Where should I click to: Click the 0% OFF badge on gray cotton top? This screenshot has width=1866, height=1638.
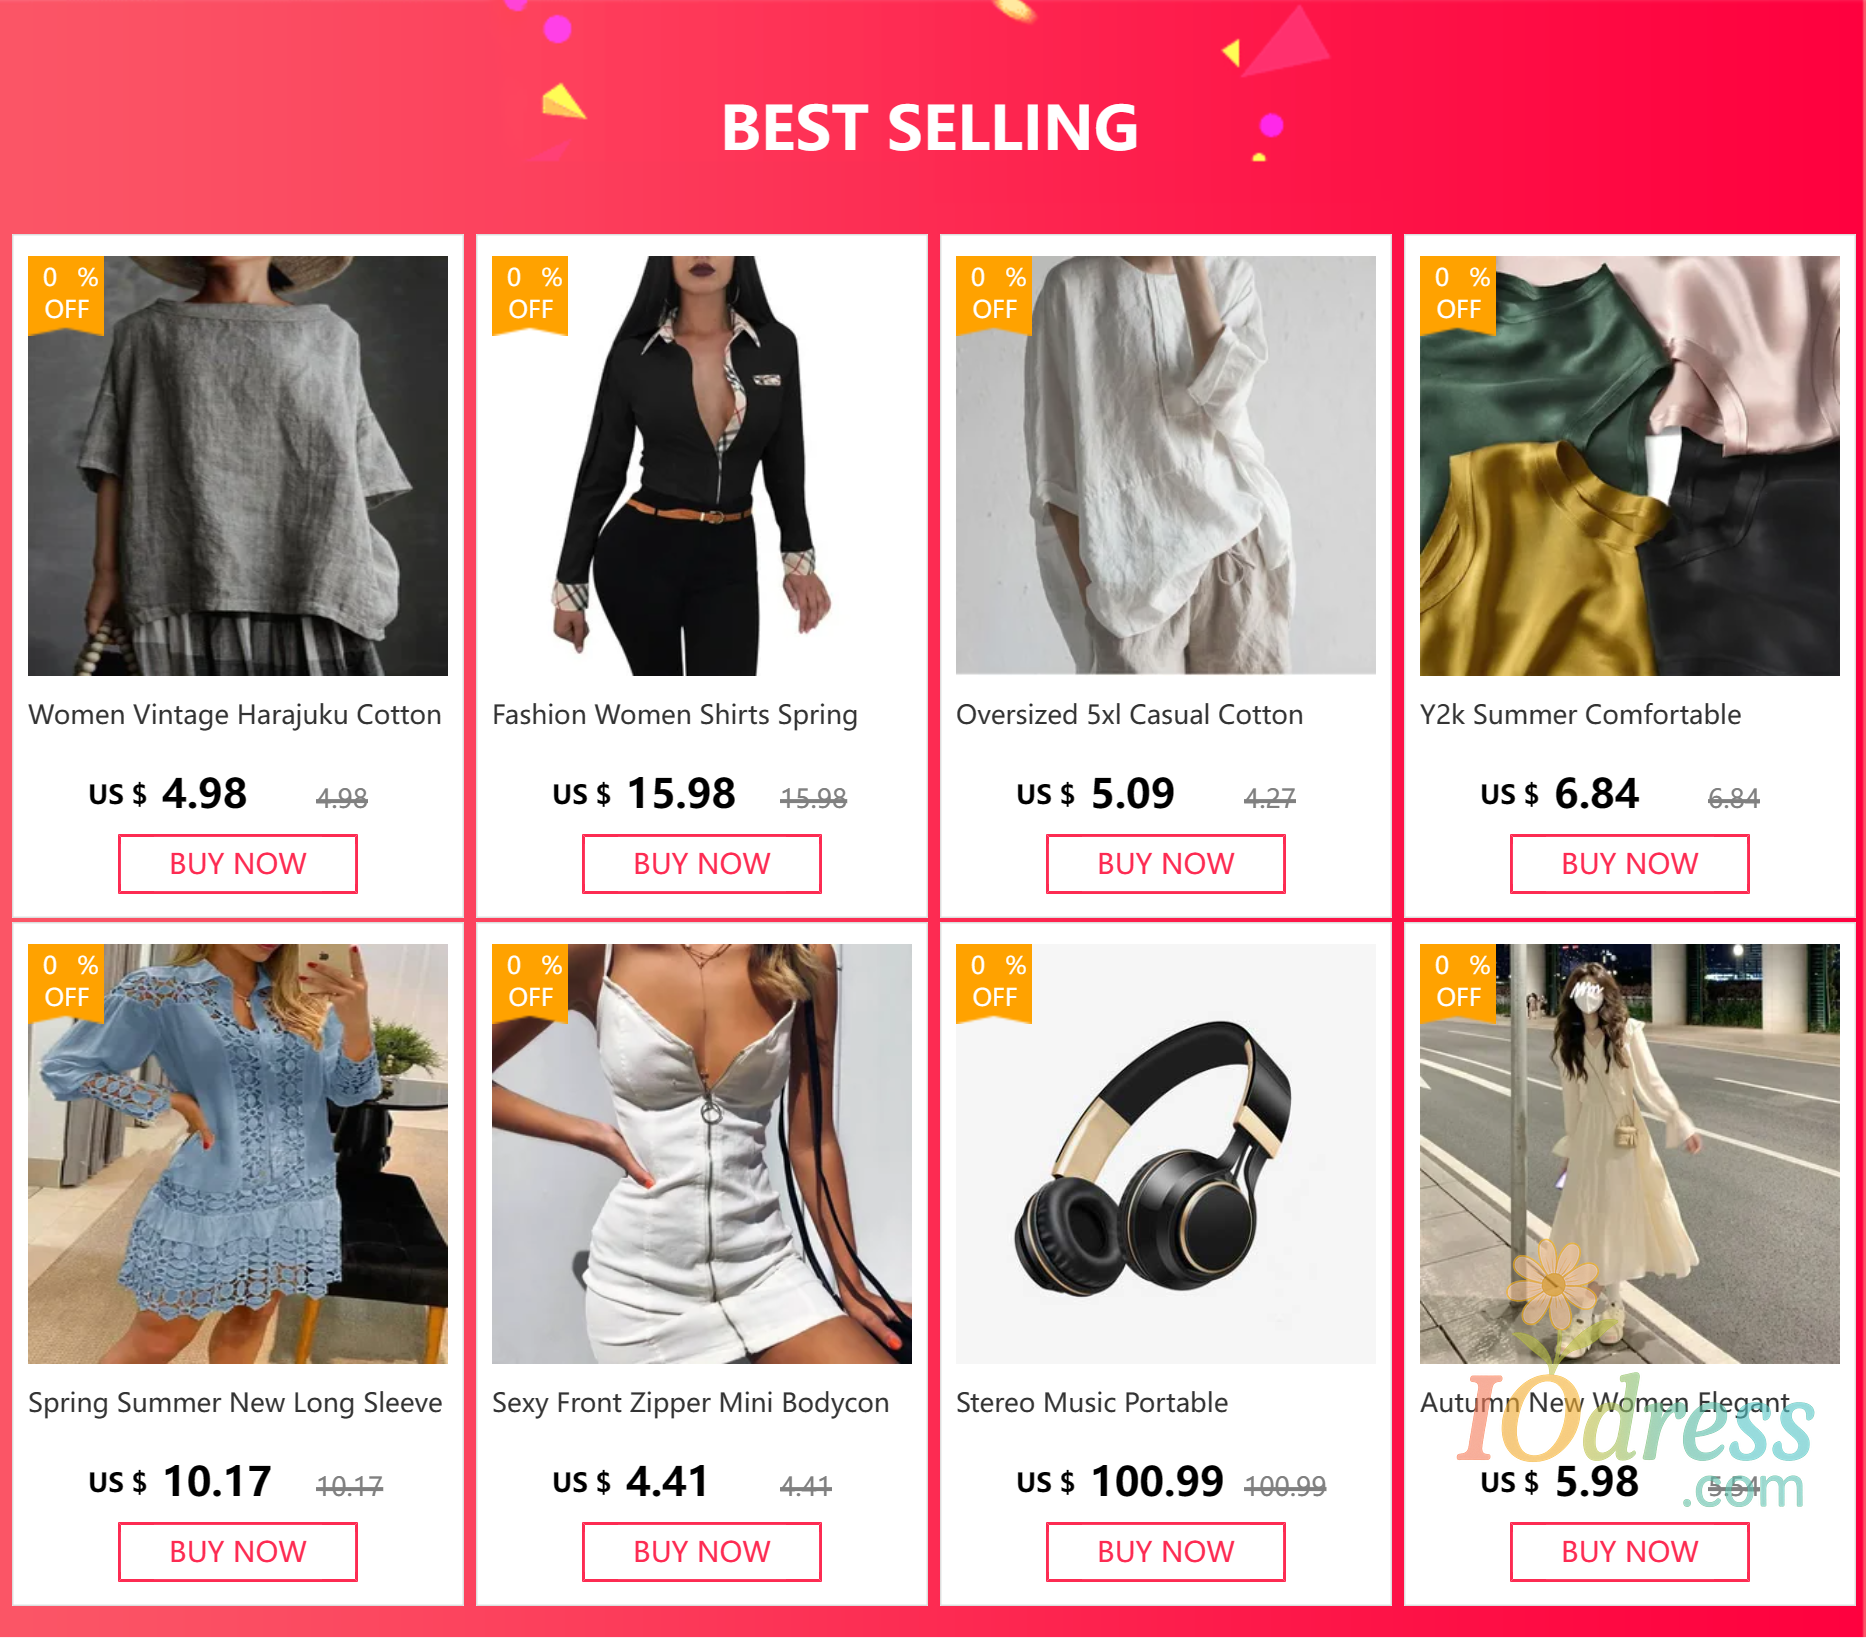66,294
